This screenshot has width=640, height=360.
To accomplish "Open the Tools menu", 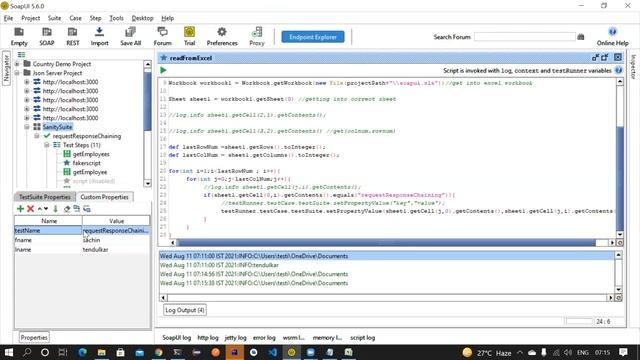I will click(116, 18).
